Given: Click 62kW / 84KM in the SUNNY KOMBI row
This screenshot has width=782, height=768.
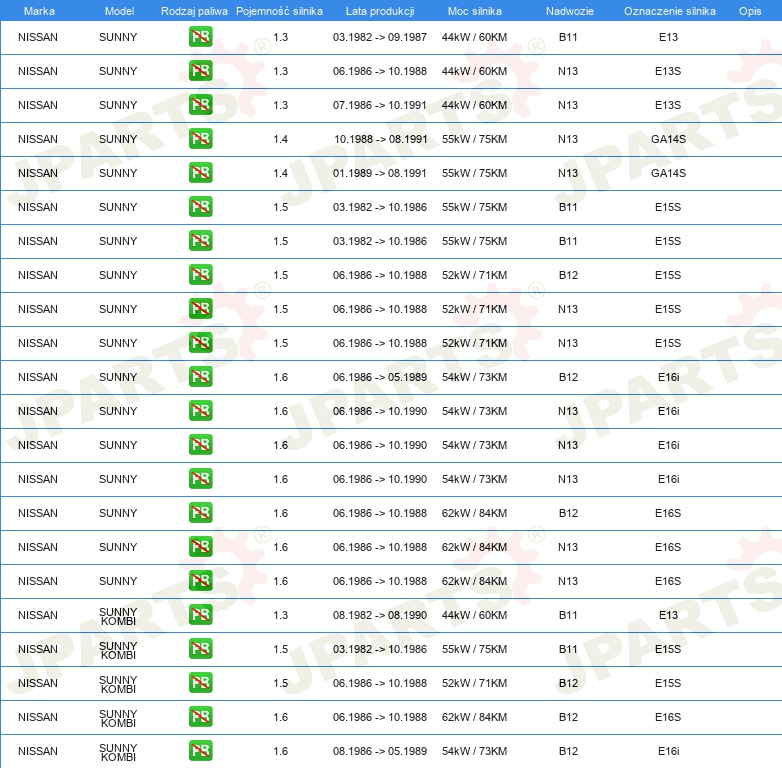Looking at the screenshot, I should (x=474, y=717).
